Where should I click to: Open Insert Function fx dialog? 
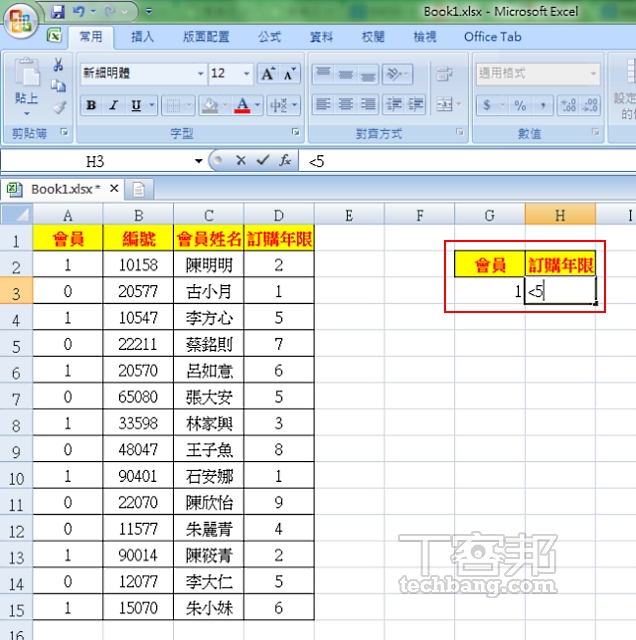[x=285, y=160]
